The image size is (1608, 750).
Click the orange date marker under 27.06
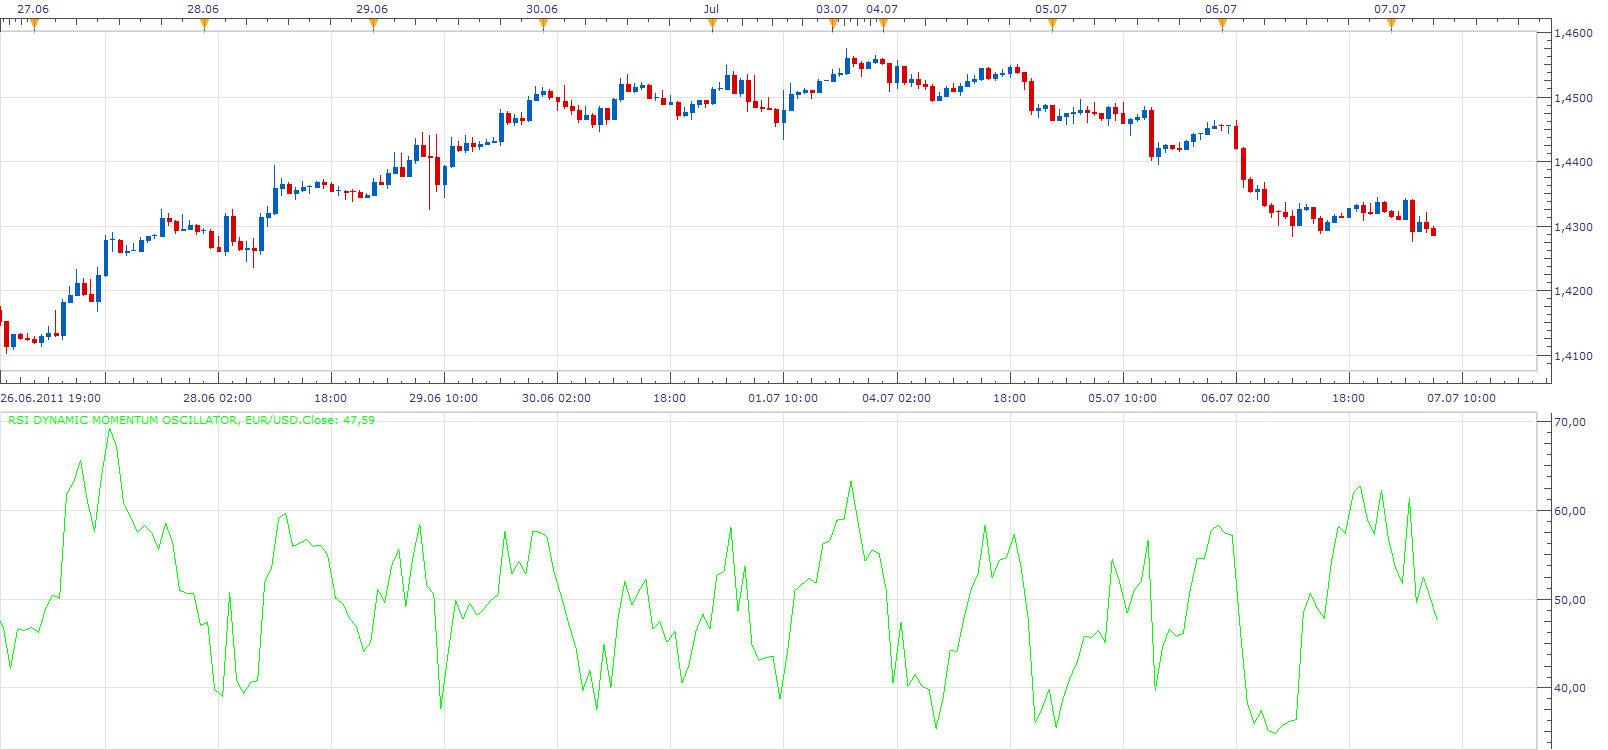[34, 25]
